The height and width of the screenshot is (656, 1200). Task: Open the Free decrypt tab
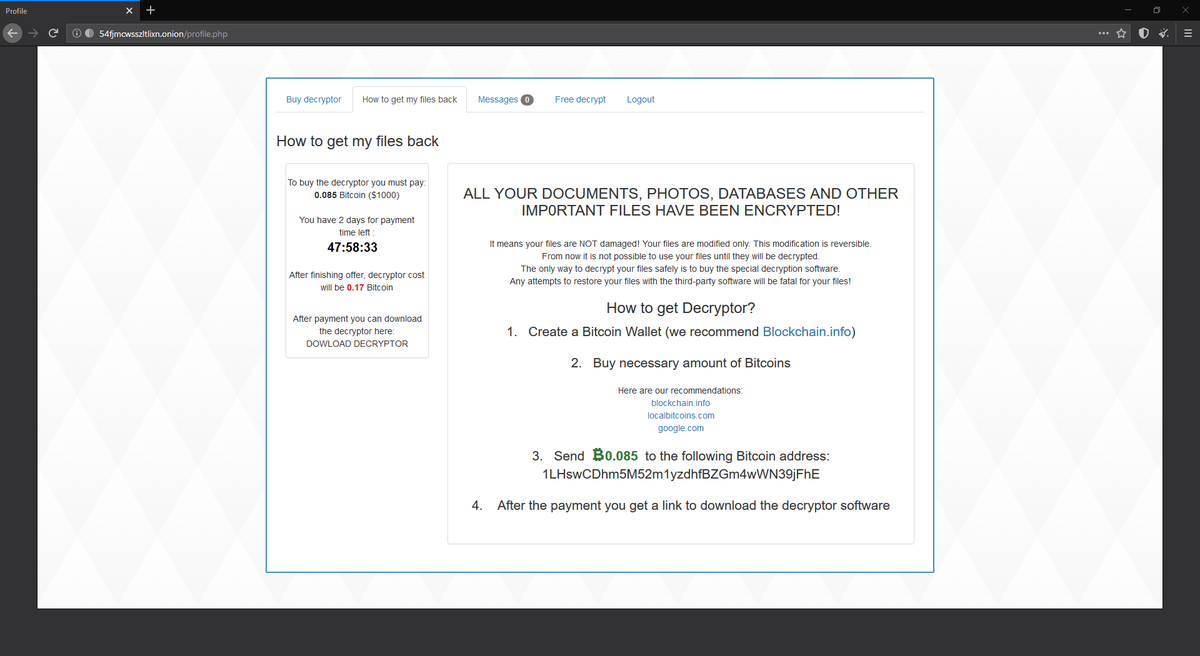pos(580,100)
